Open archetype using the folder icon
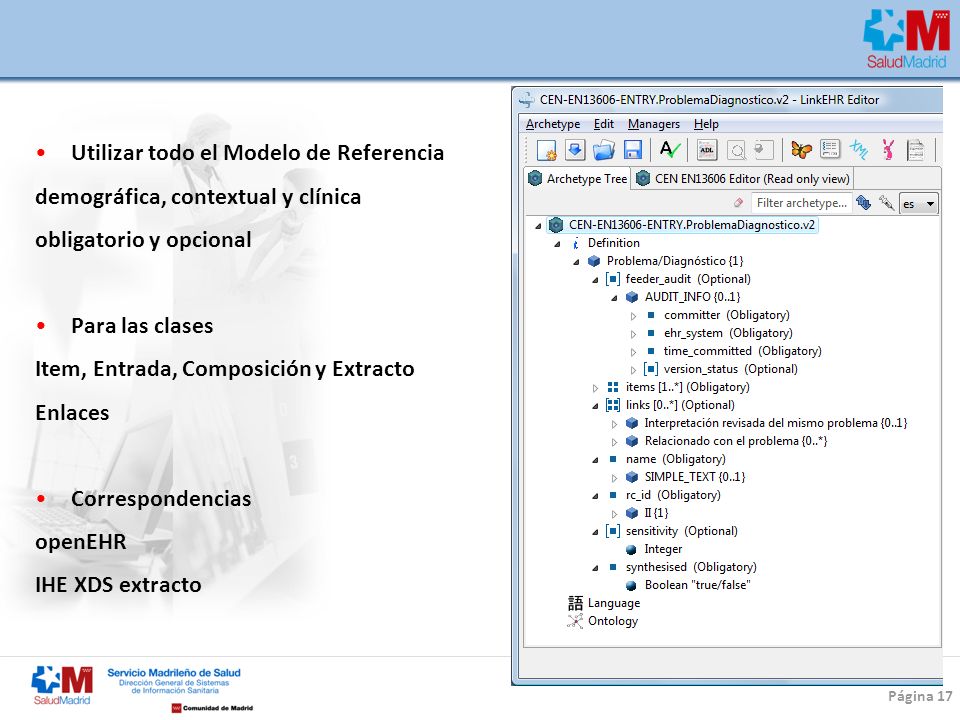The image size is (960, 720). click(x=604, y=150)
